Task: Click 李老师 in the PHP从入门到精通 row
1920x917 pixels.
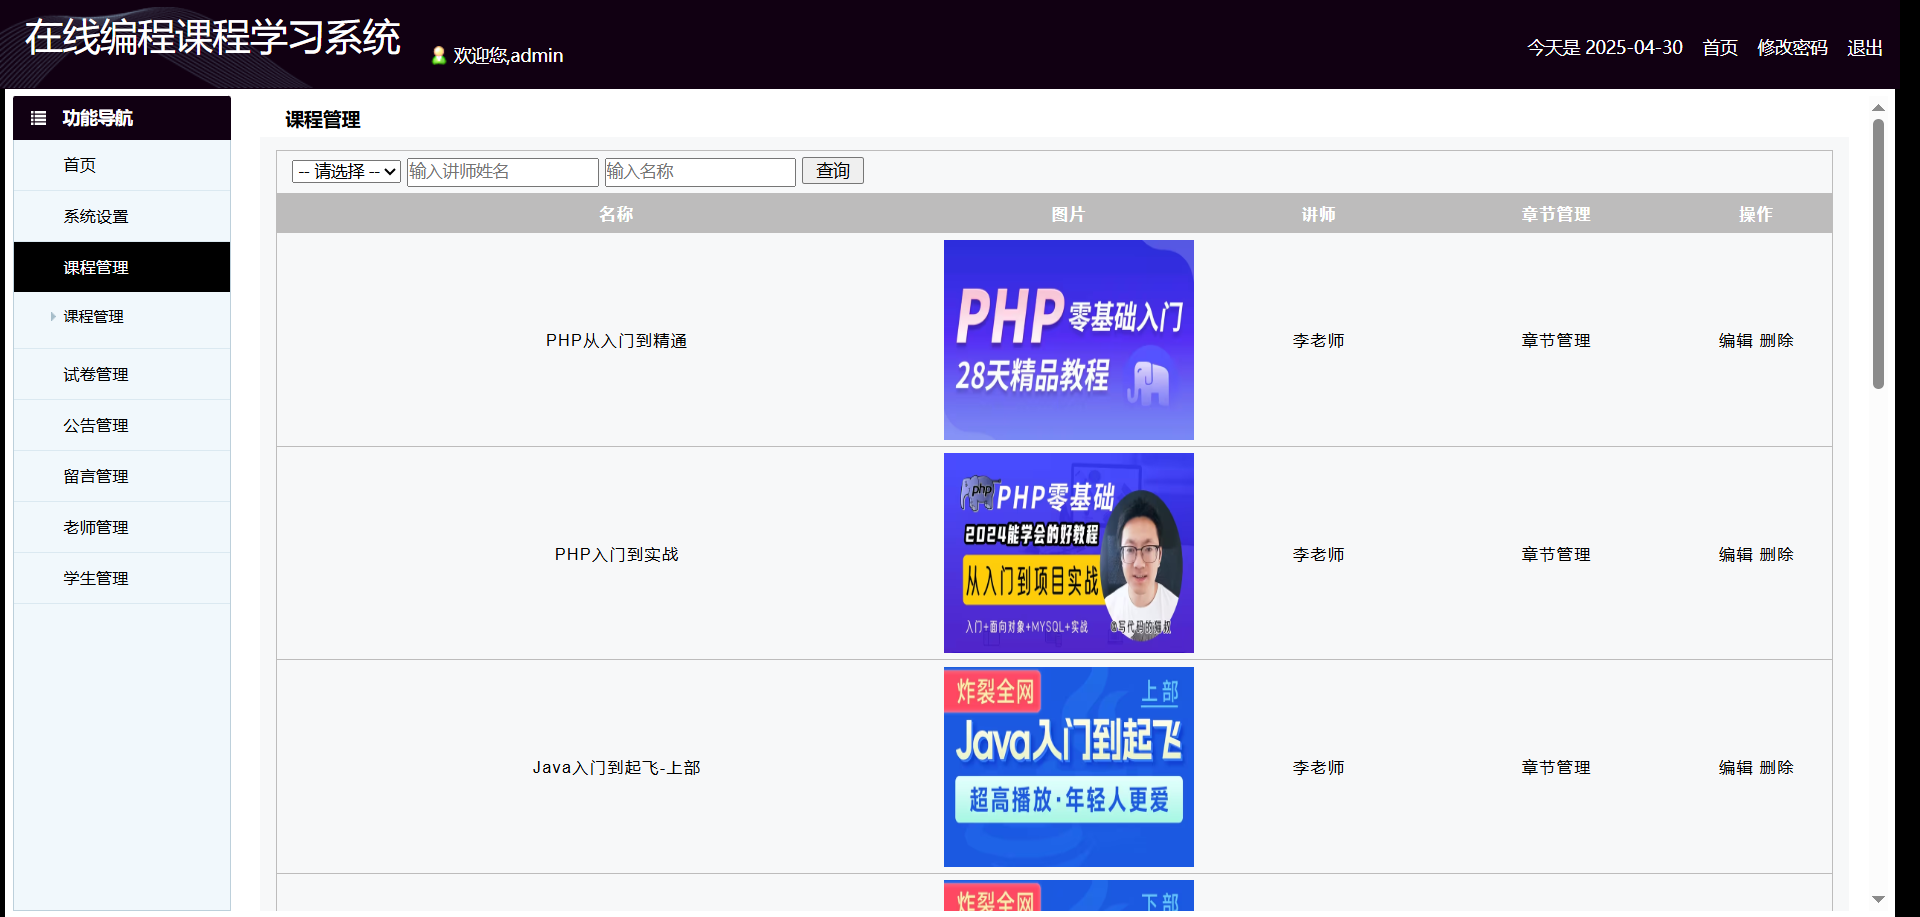Action: 1318,340
